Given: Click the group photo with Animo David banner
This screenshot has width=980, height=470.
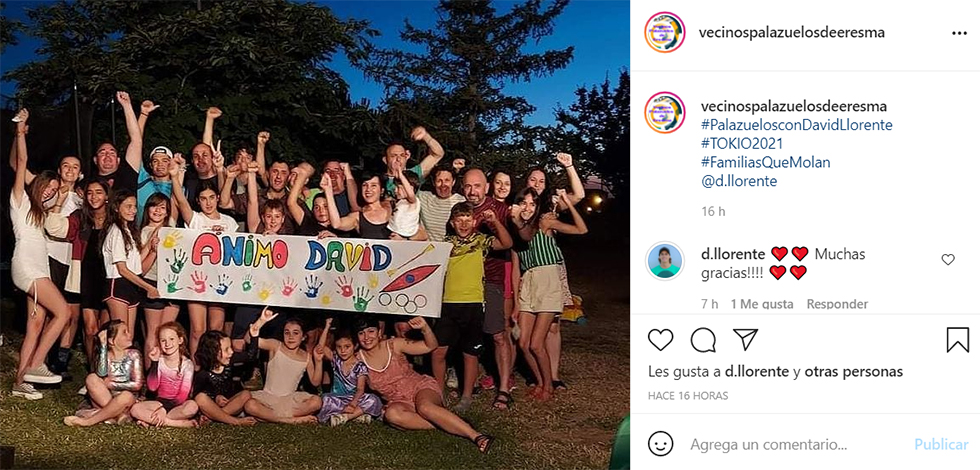Looking at the screenshot, I should click(x=315, y=235).
